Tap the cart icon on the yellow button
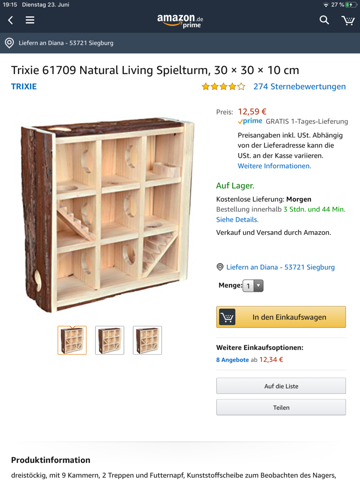 [227, 317]
